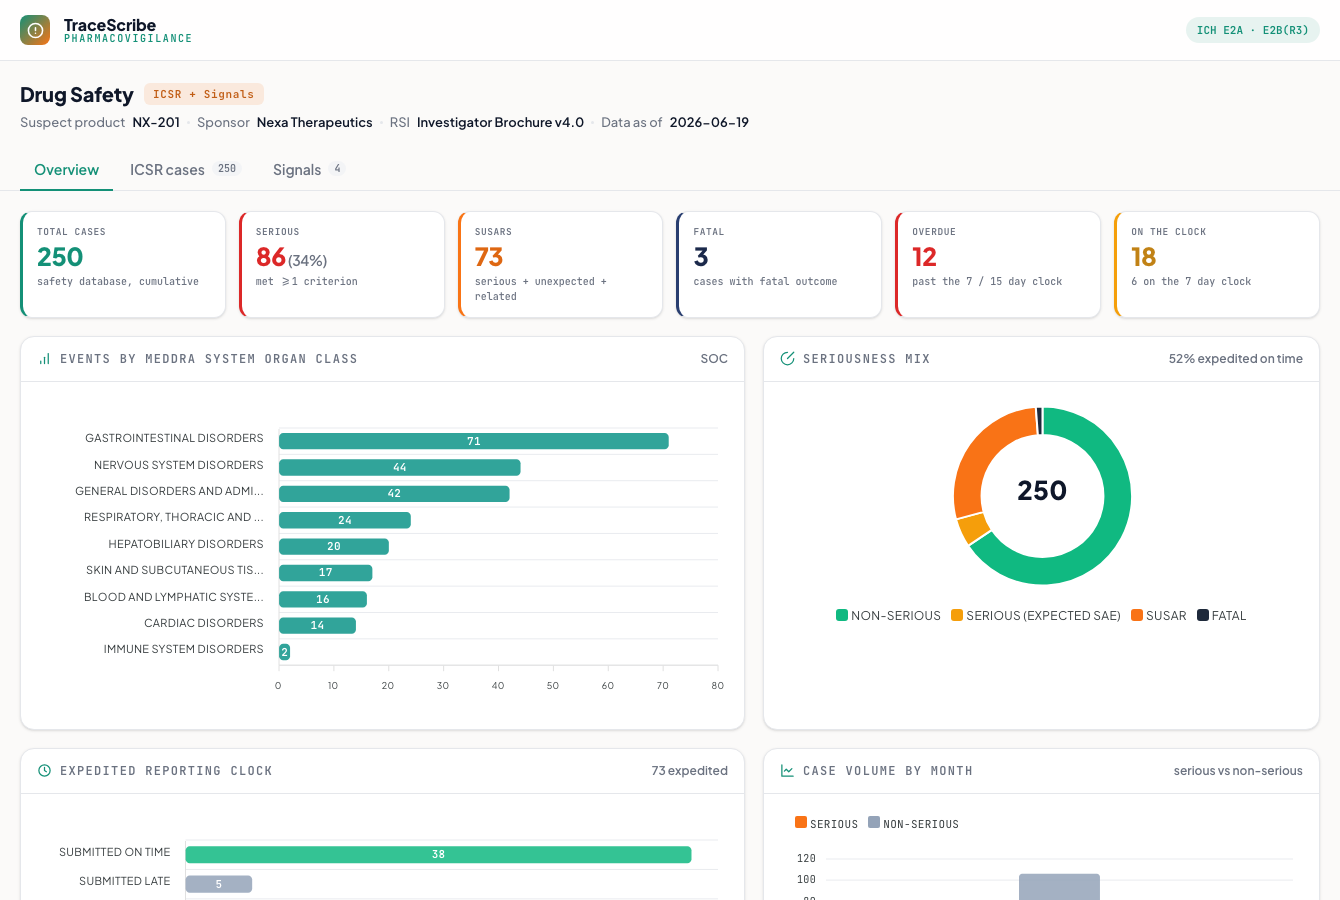Click the Nexa Therapeutics sponsor name
Screen dimensions: 1340x900
click(x=314, y=122)
